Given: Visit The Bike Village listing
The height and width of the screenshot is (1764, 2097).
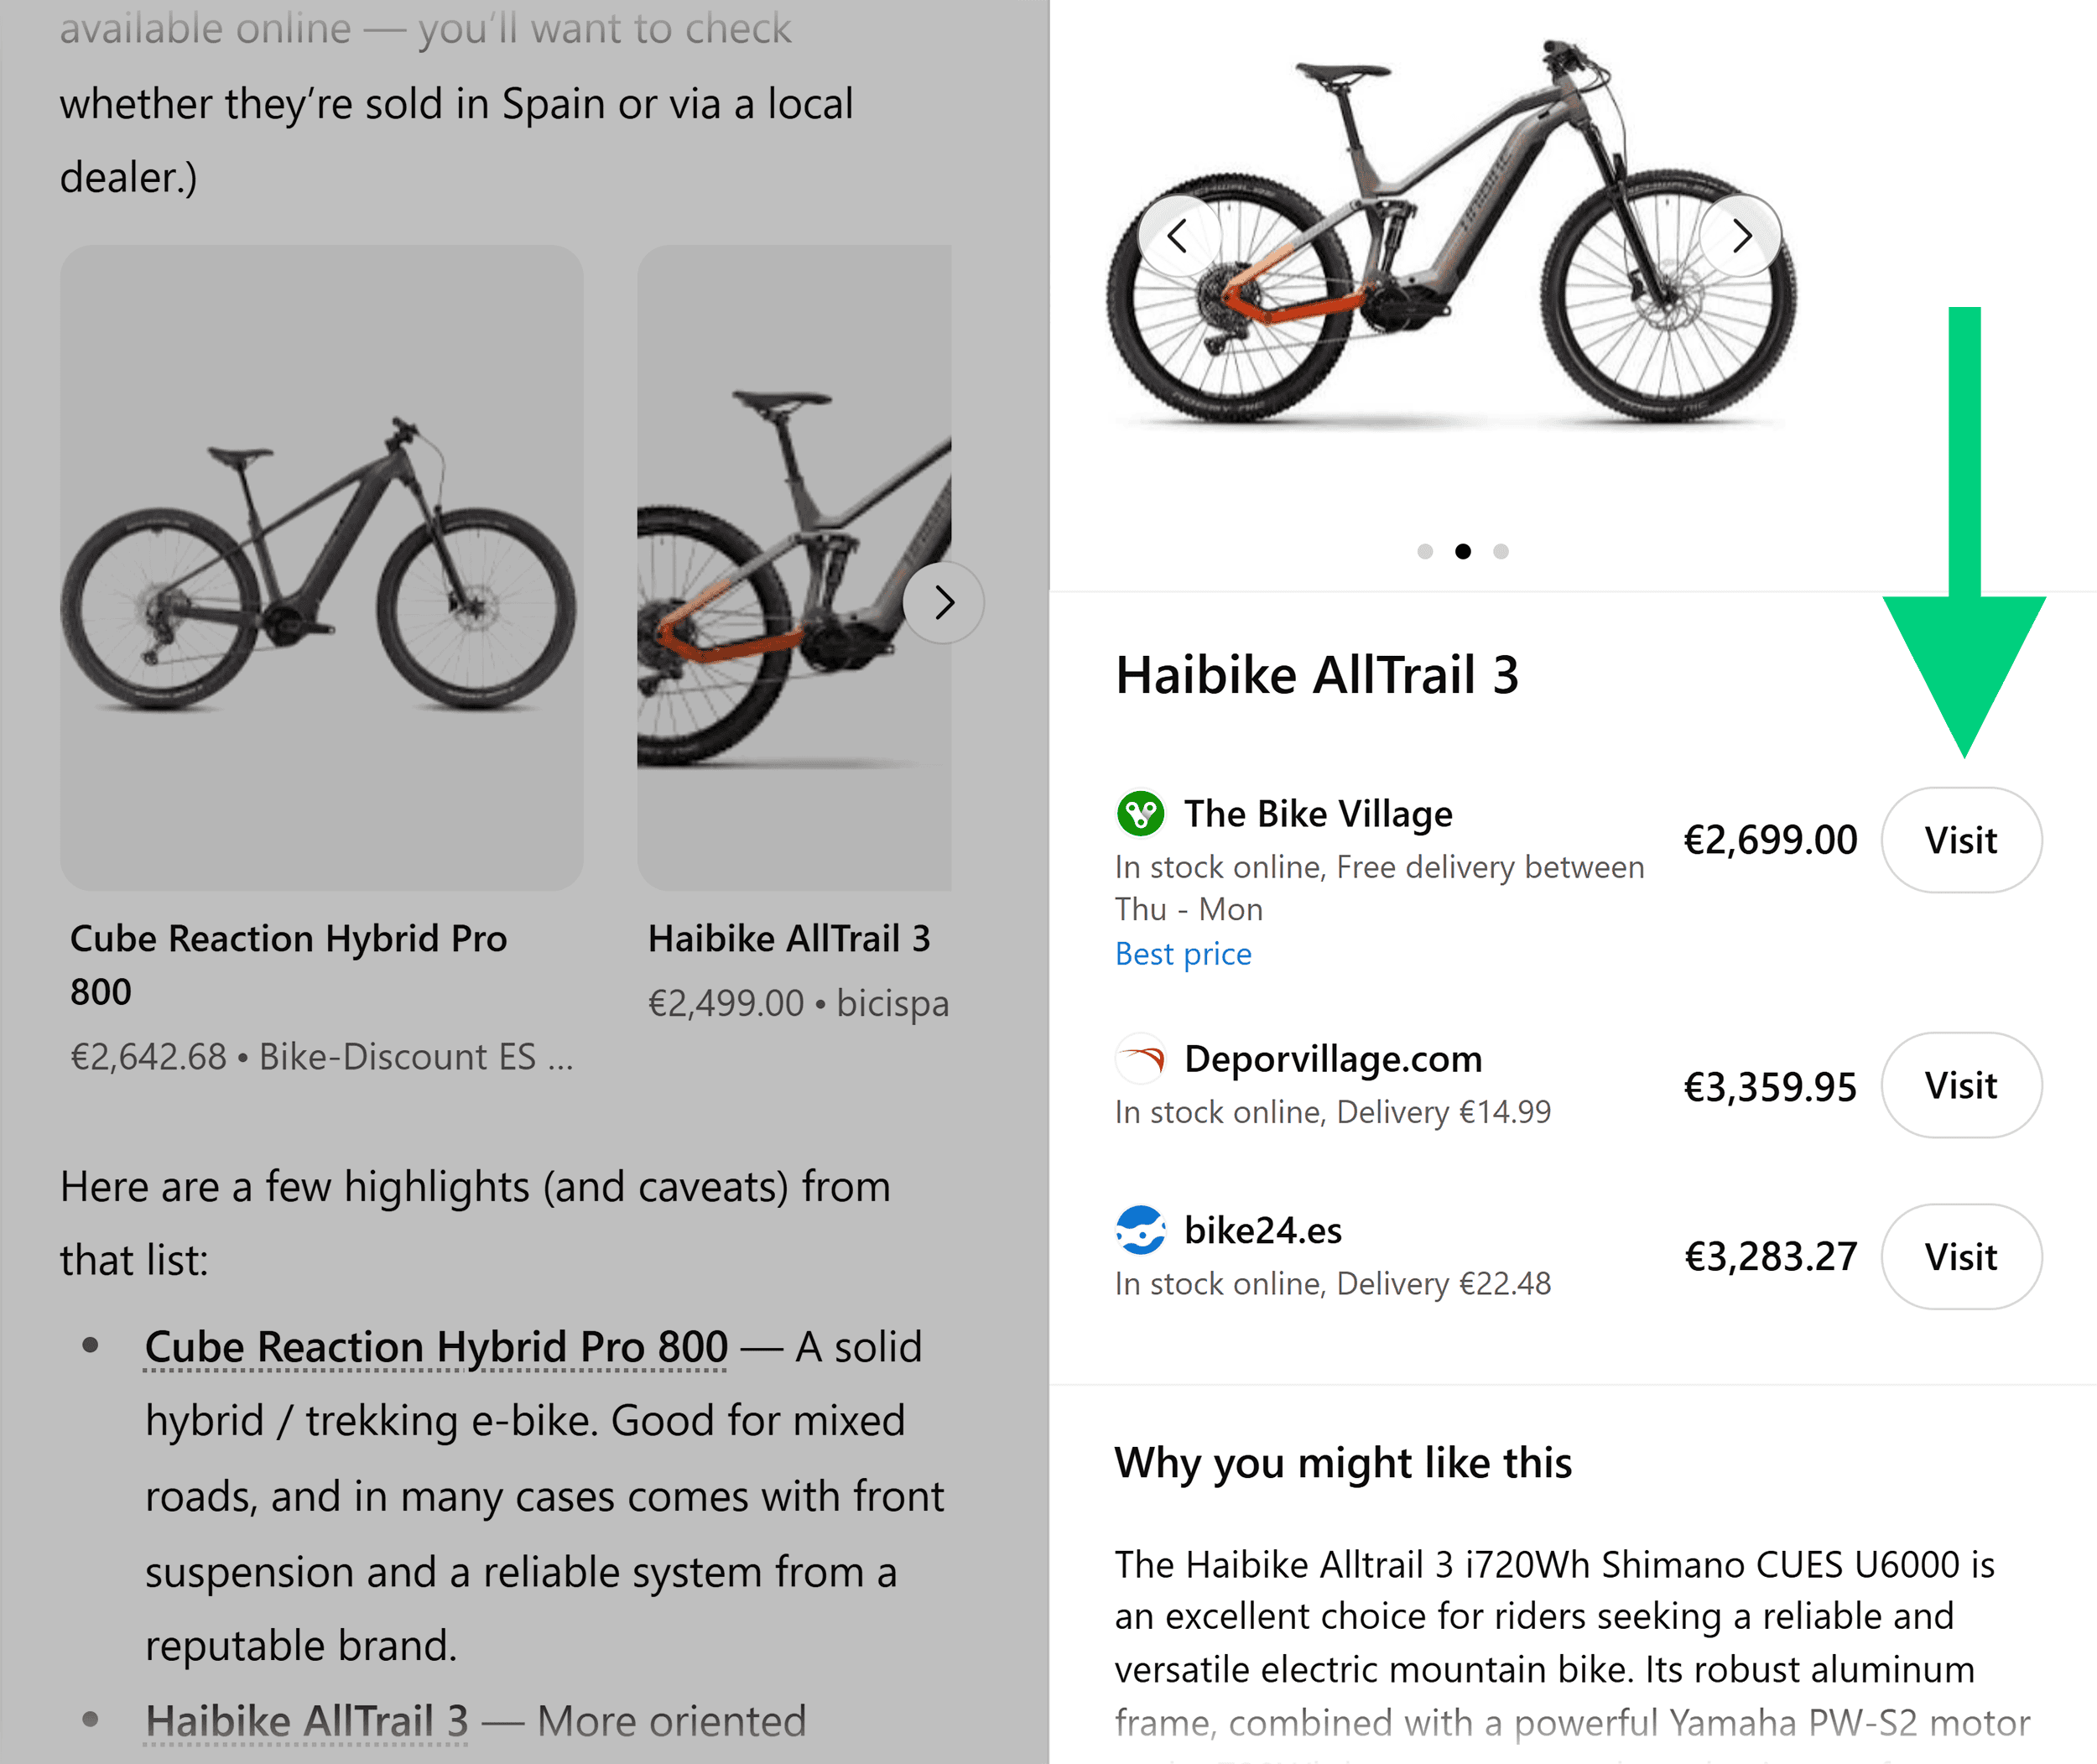Looking at the screenshot, I should click(1960, 840).
